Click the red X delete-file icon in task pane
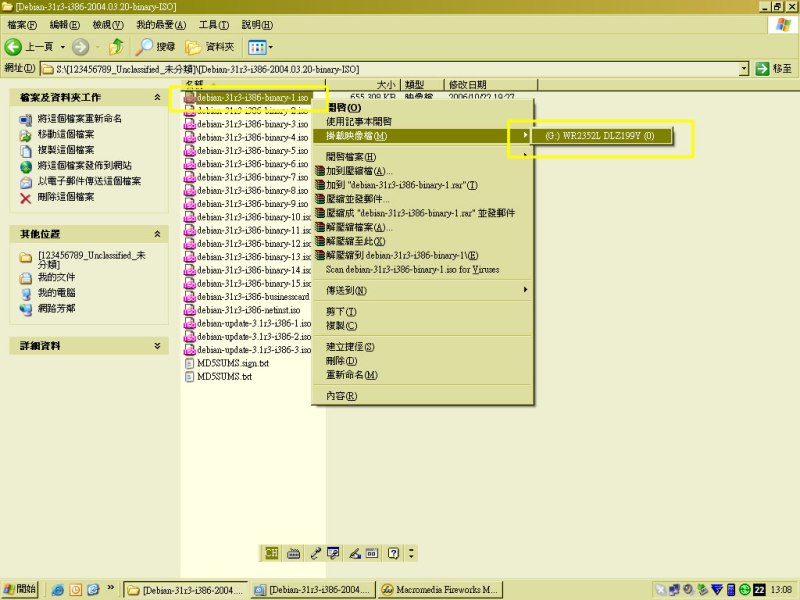The width and height of the screenshot is (800, 600). click(26, 198)
